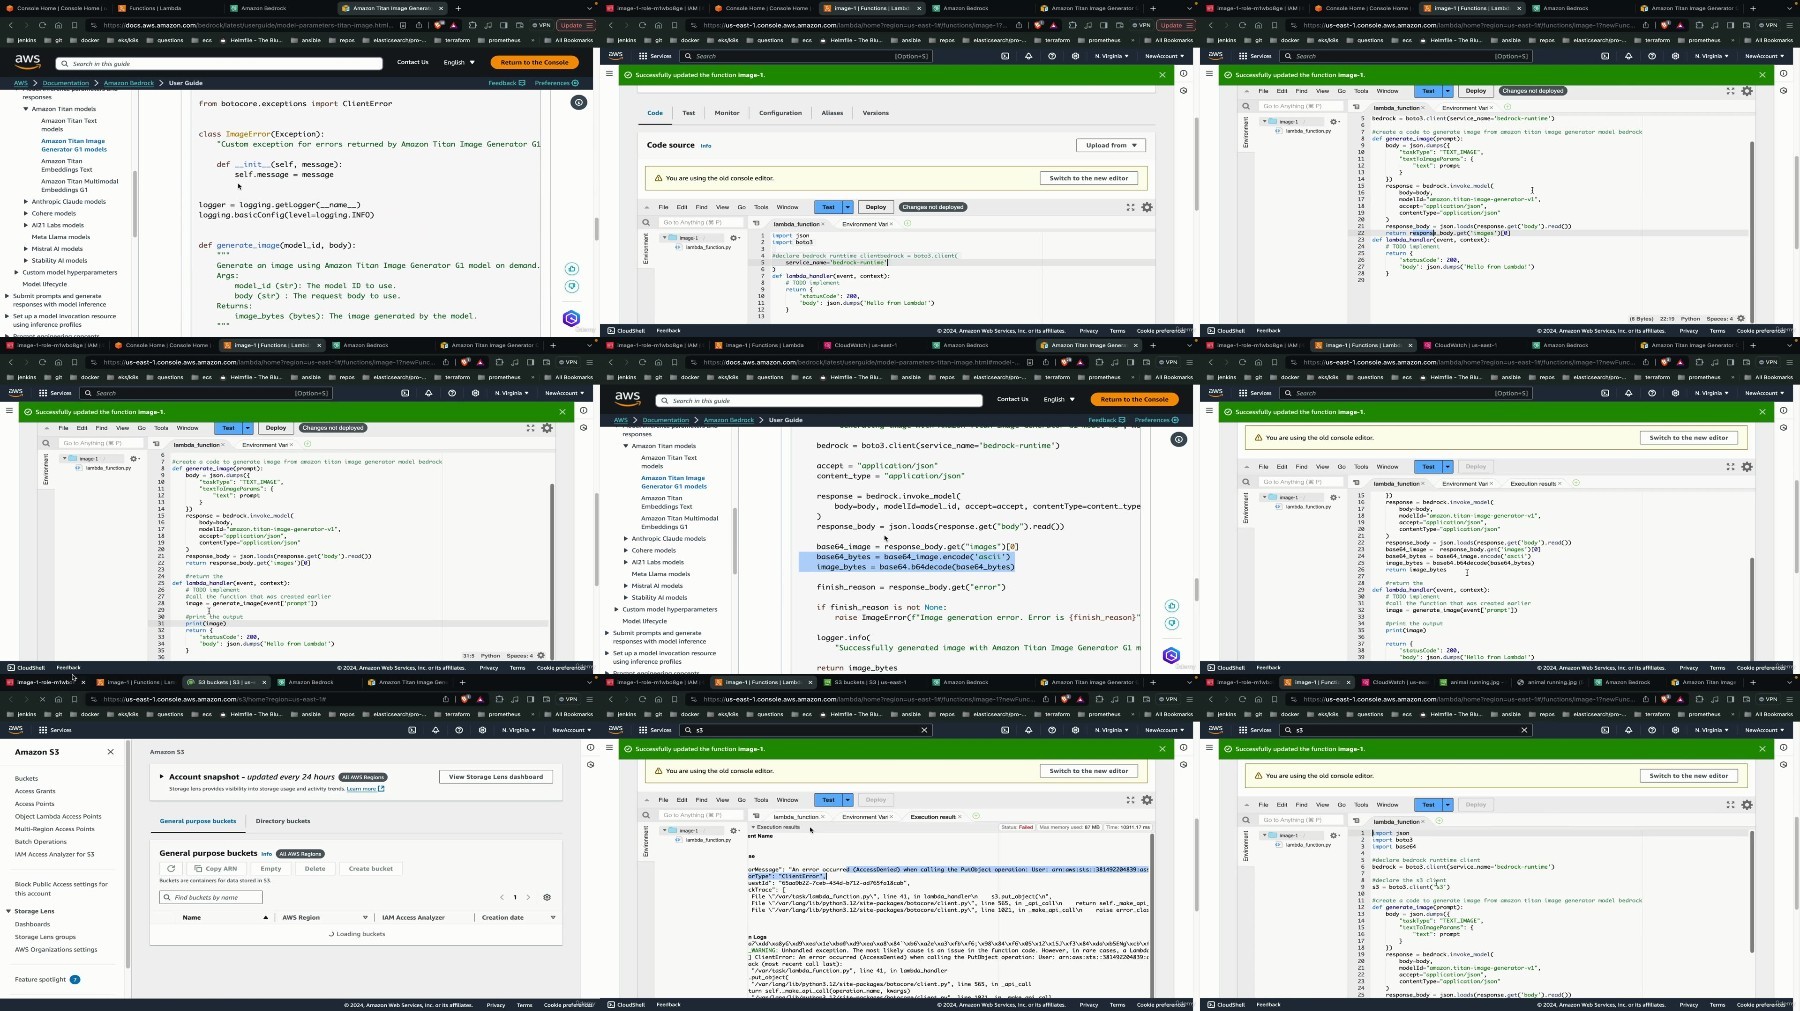
Task: Dismiss success banner in Code source window
Action: tap(1162, 75)
